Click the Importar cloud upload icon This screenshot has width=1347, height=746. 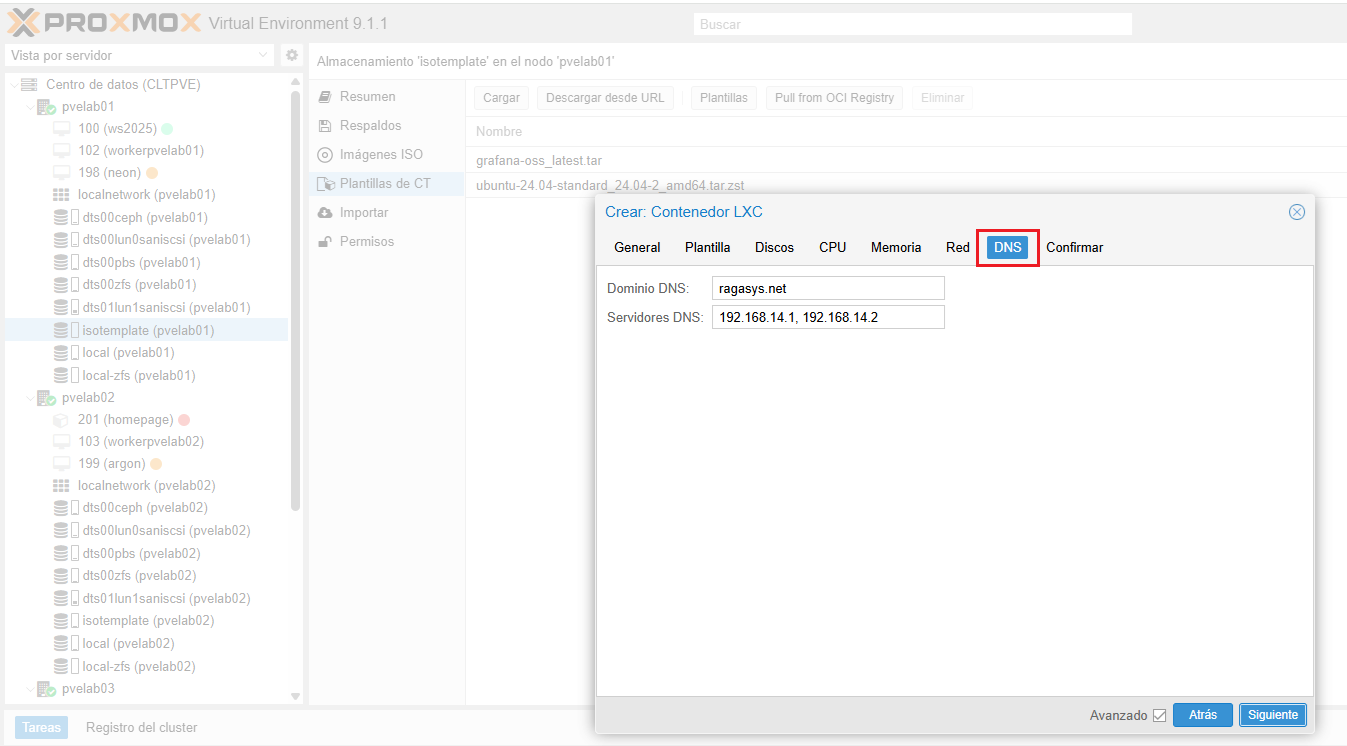(x=324, y=213)
